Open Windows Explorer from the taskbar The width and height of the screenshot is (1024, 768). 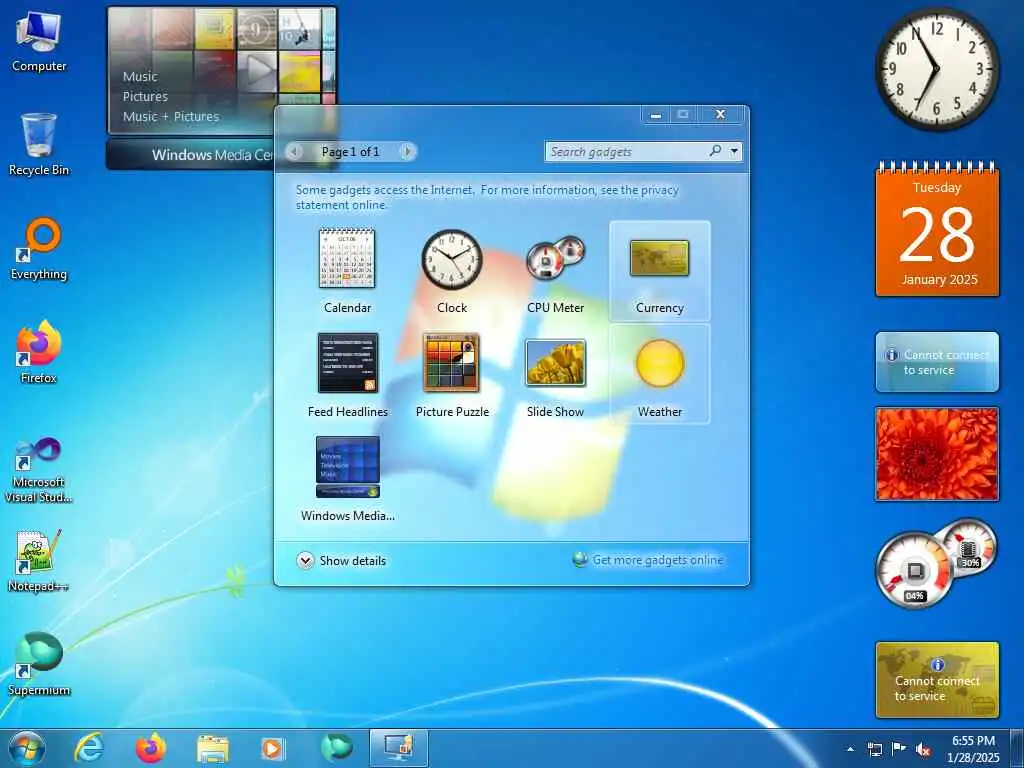point(212,748)
